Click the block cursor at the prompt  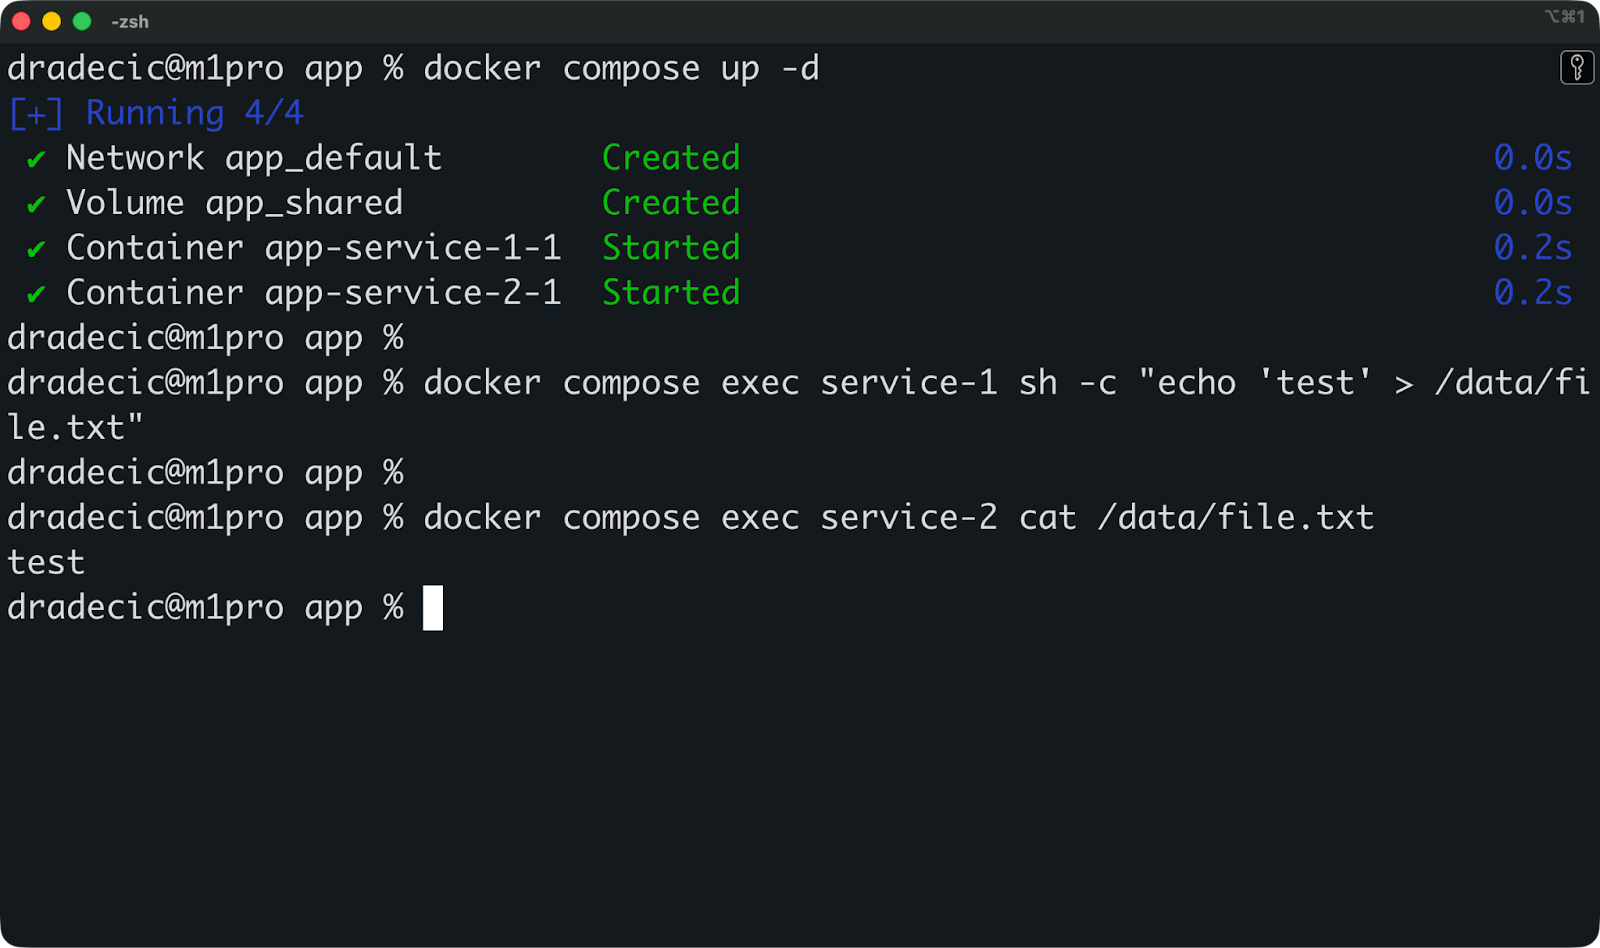[433, 608]
